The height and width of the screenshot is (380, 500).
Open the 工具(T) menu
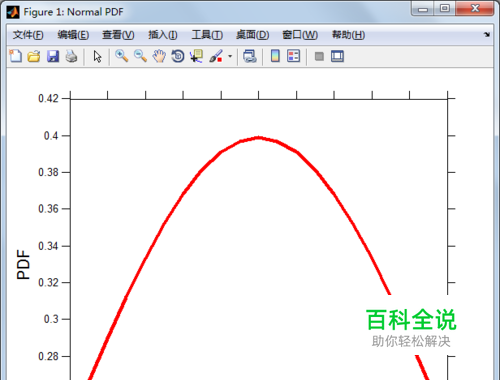(207, 35)
